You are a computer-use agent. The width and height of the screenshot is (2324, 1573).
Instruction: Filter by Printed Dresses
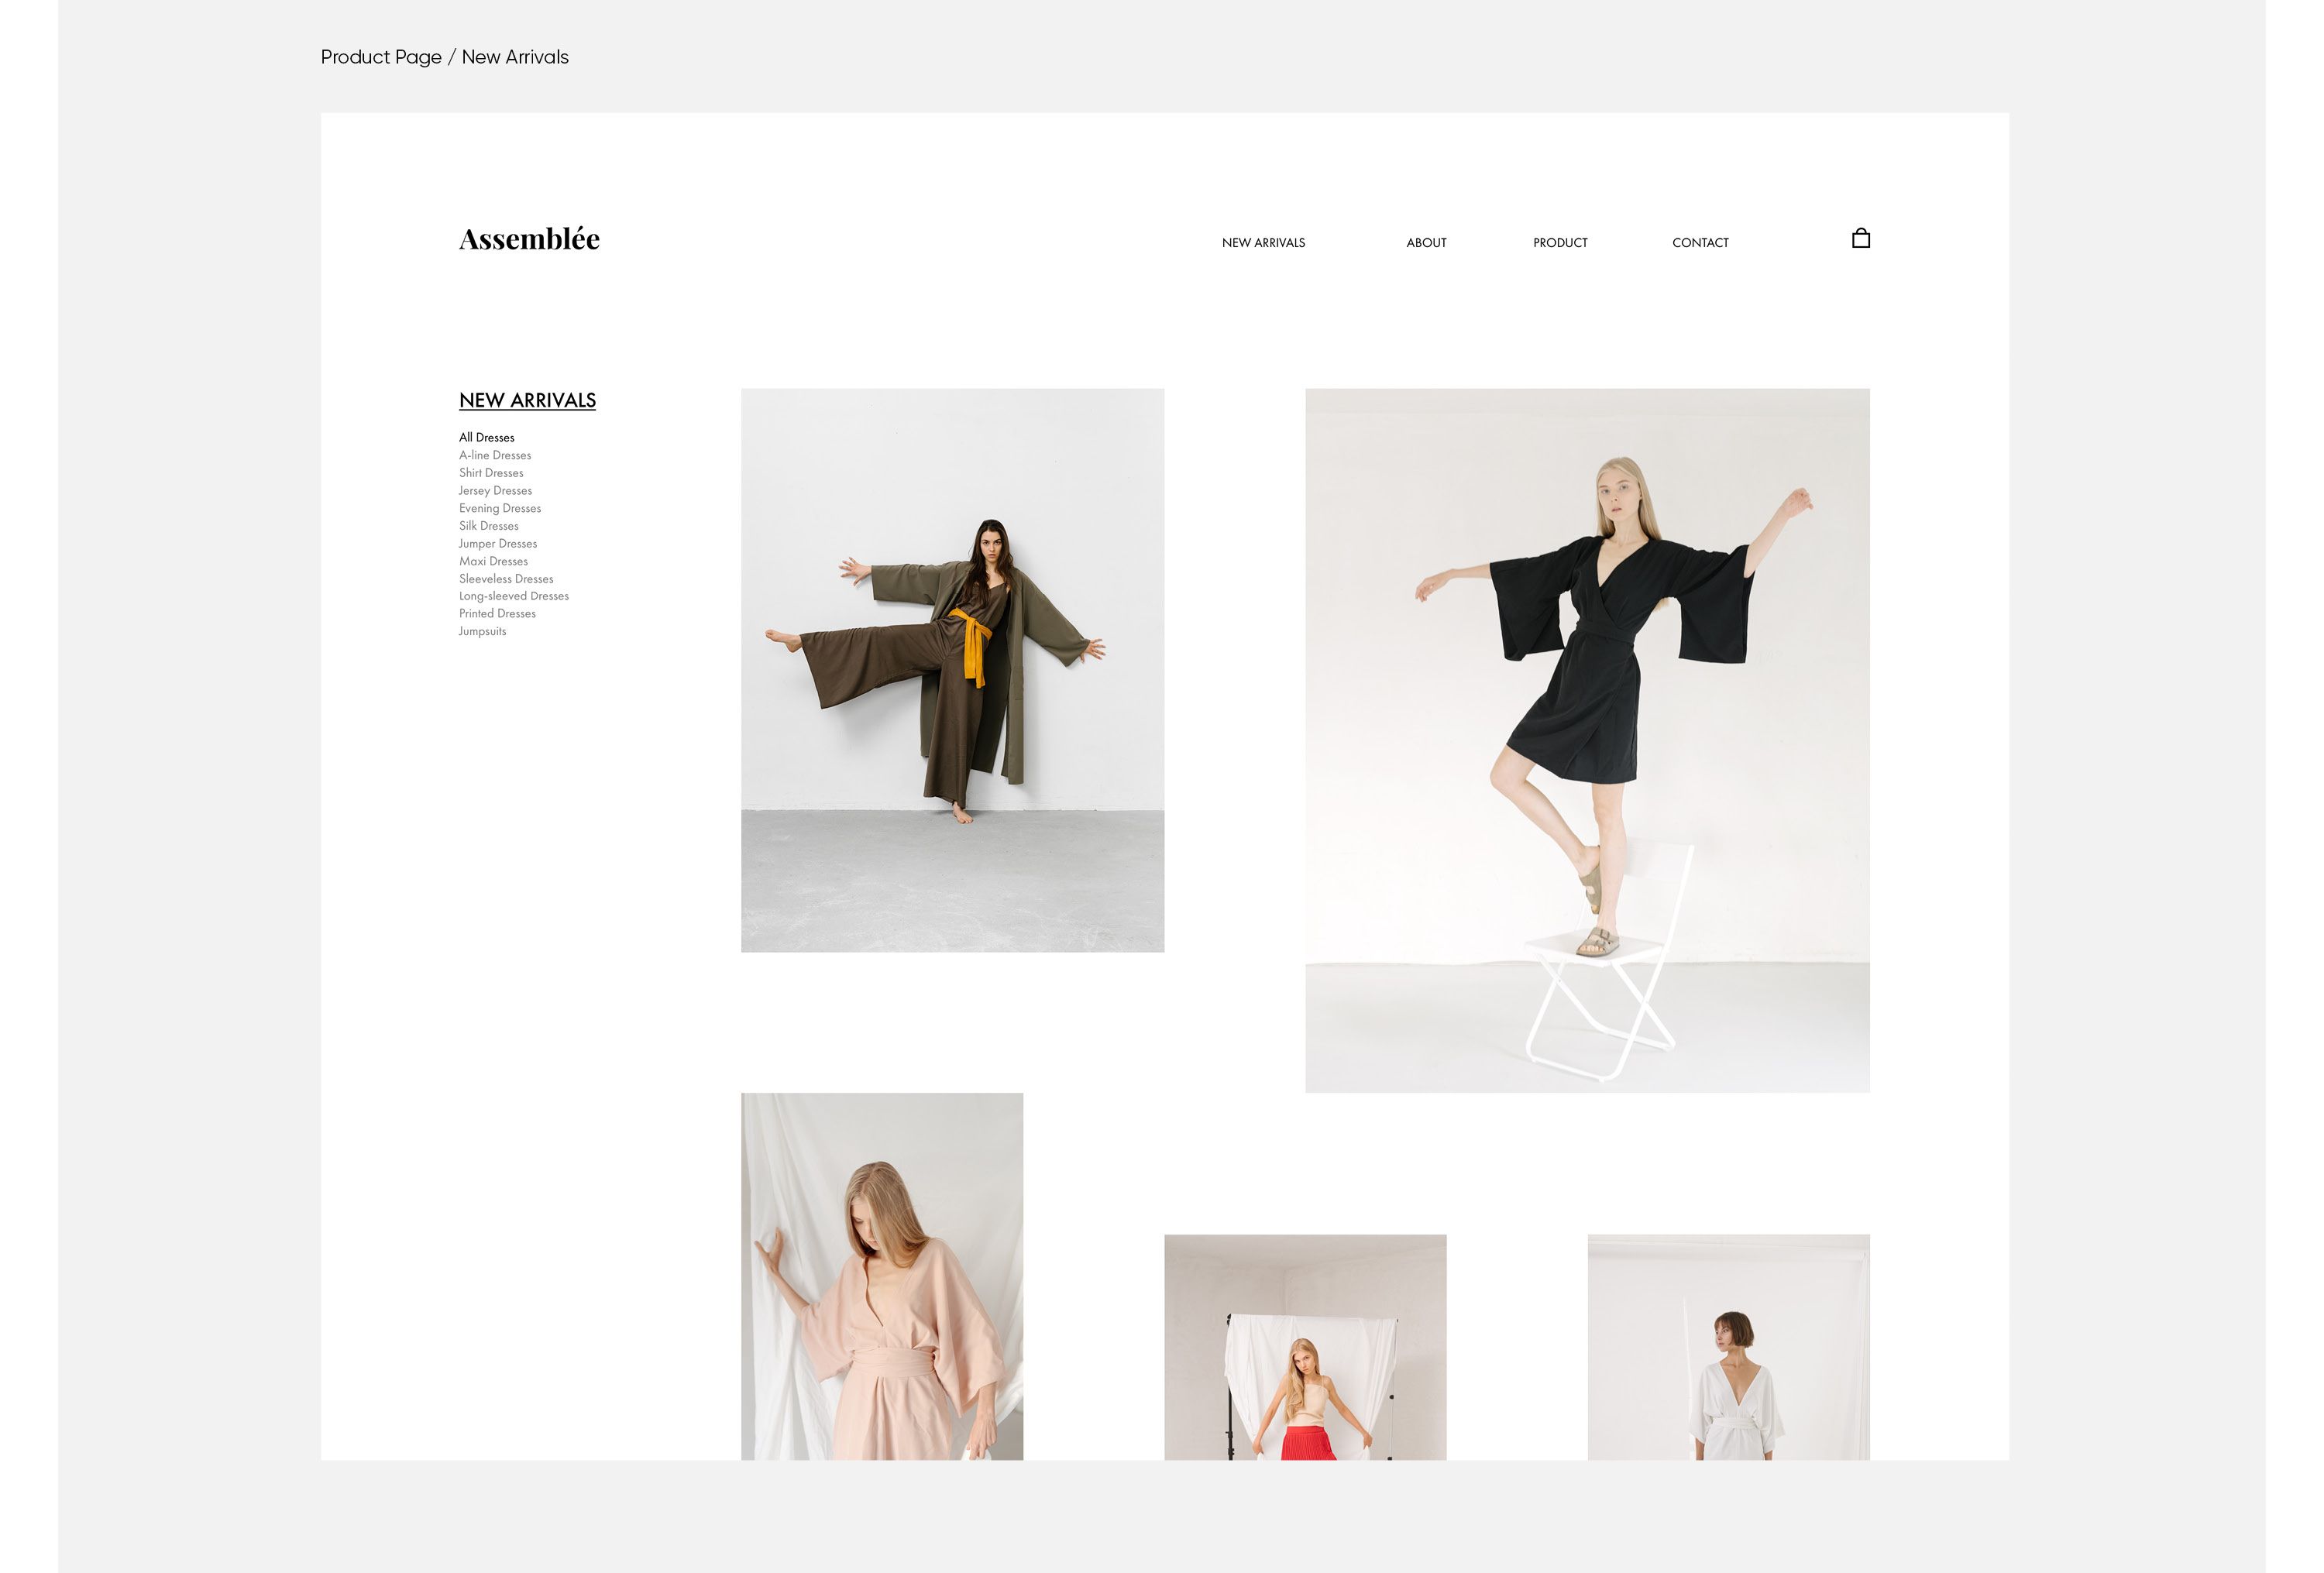click(x=497, y=613)
